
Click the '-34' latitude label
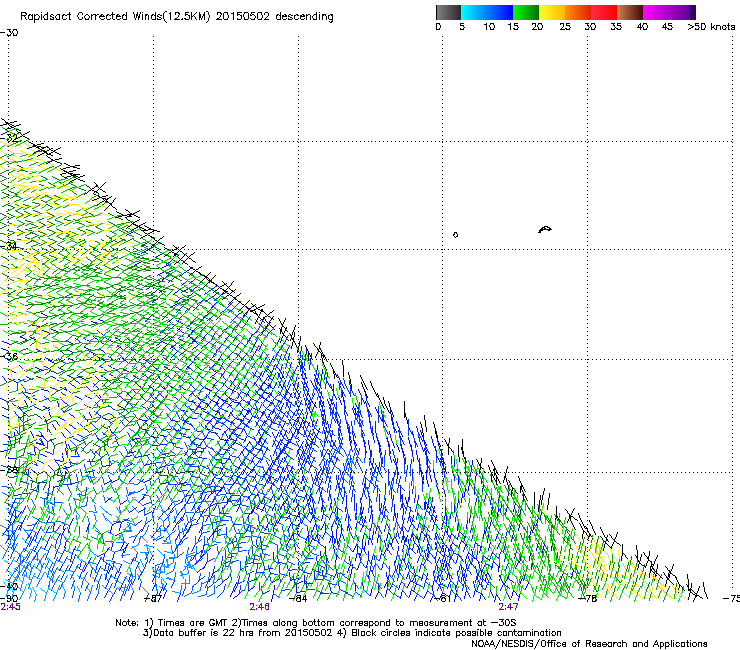[x=9, y=246]
